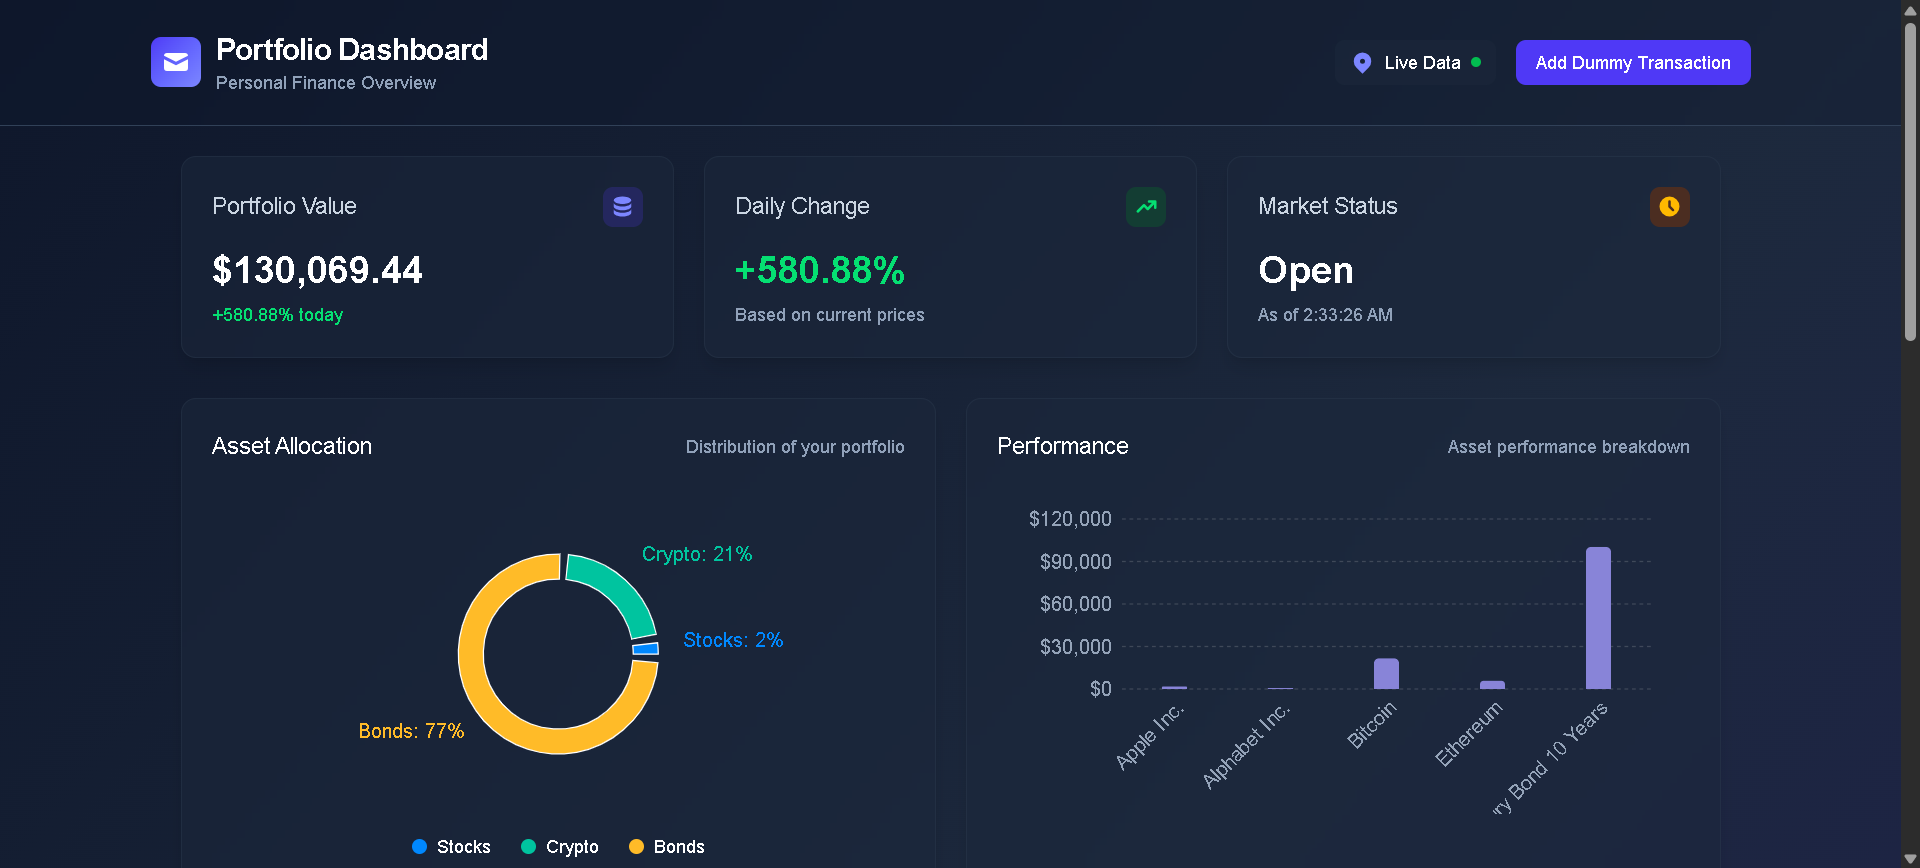
Task: Click the scrollbar up arrow
Action: pos(1910,9)
